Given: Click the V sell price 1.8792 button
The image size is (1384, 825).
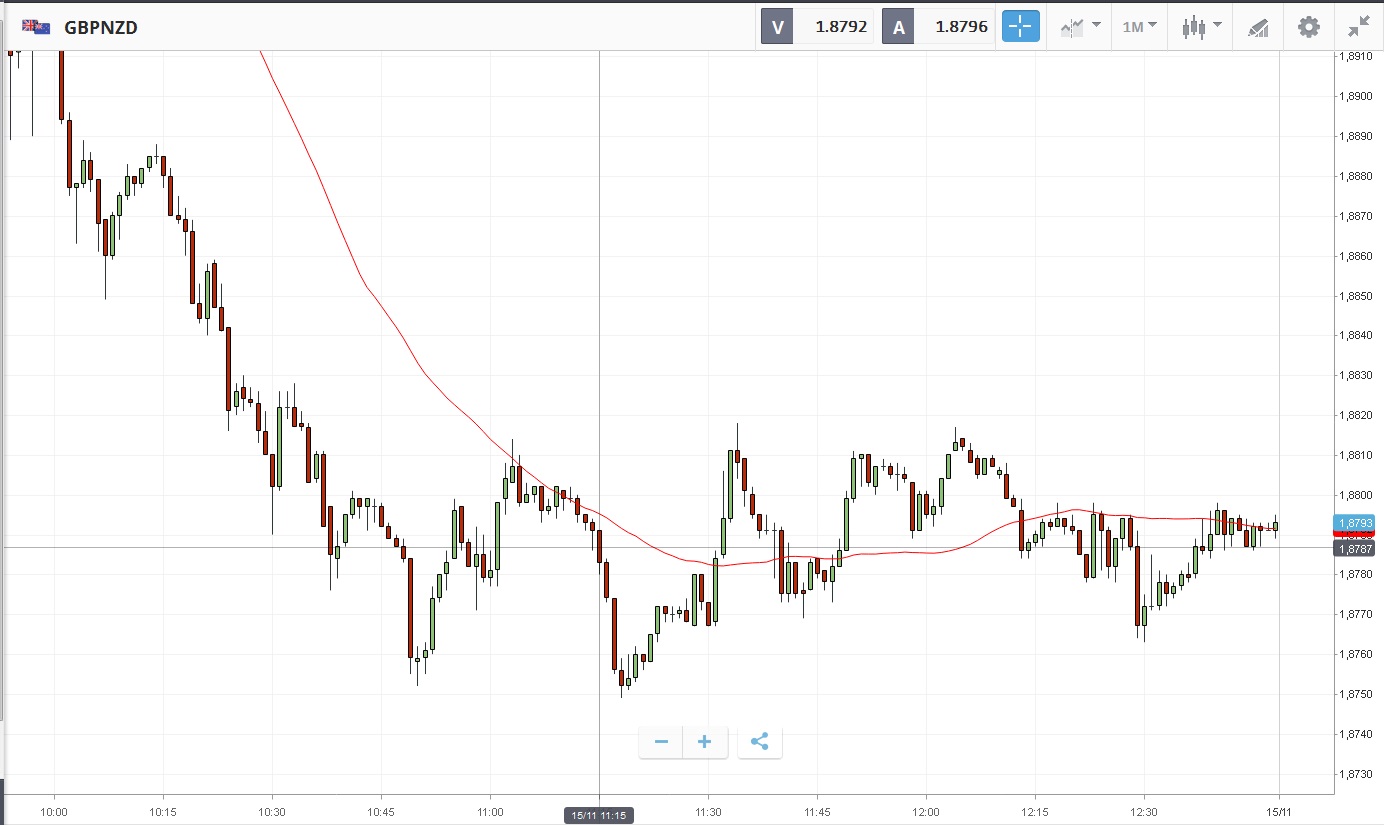Looking at the screenshot, I should point(818,27).
